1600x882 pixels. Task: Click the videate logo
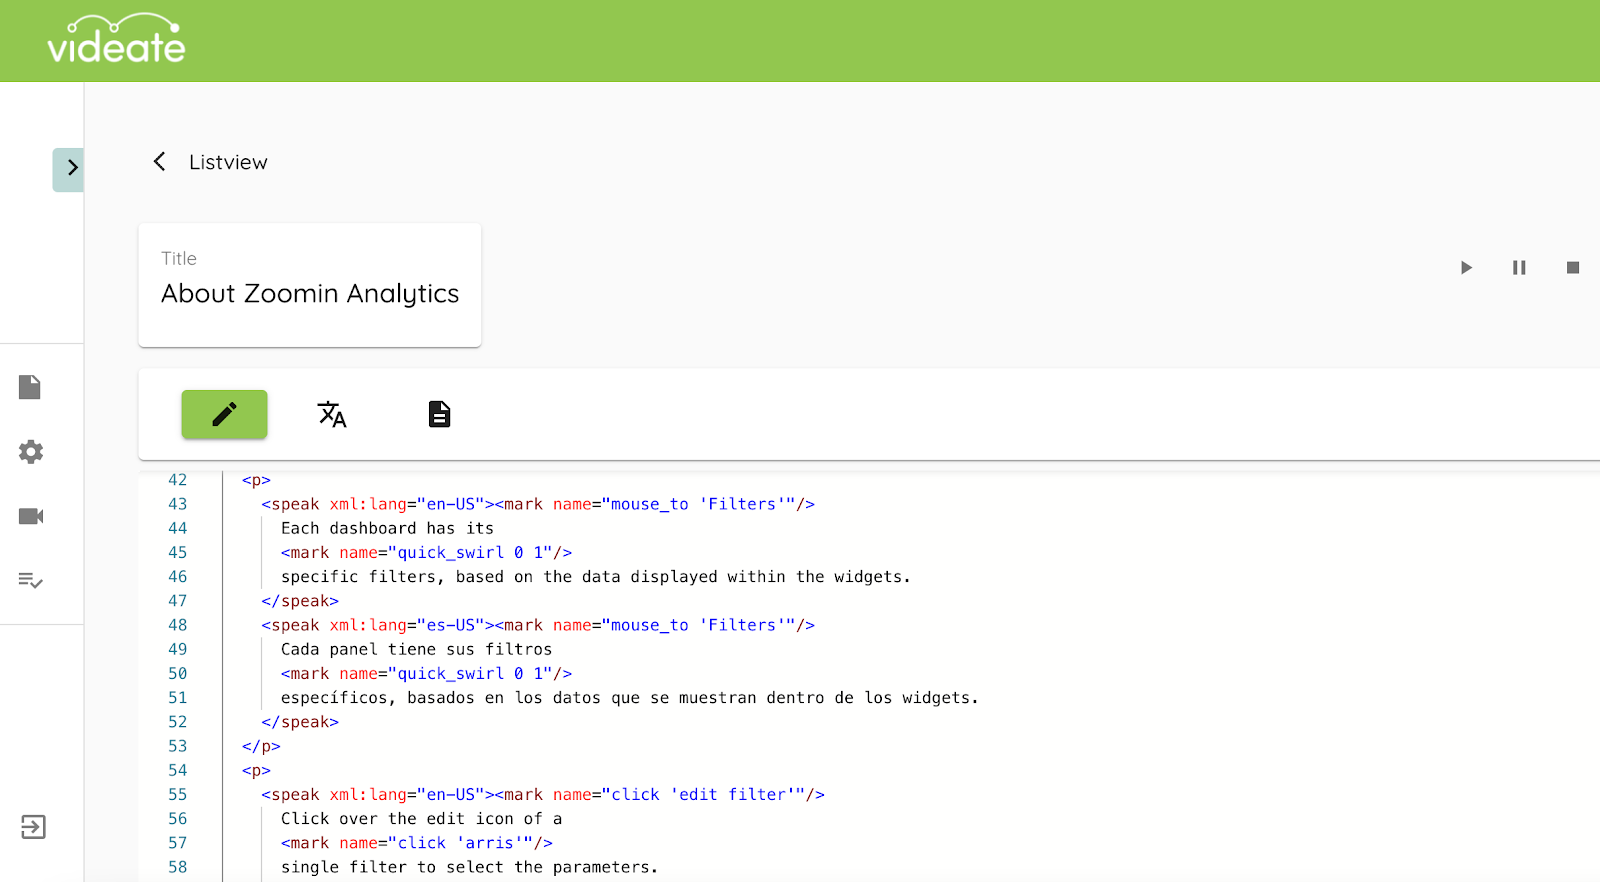tap(116, 40)
